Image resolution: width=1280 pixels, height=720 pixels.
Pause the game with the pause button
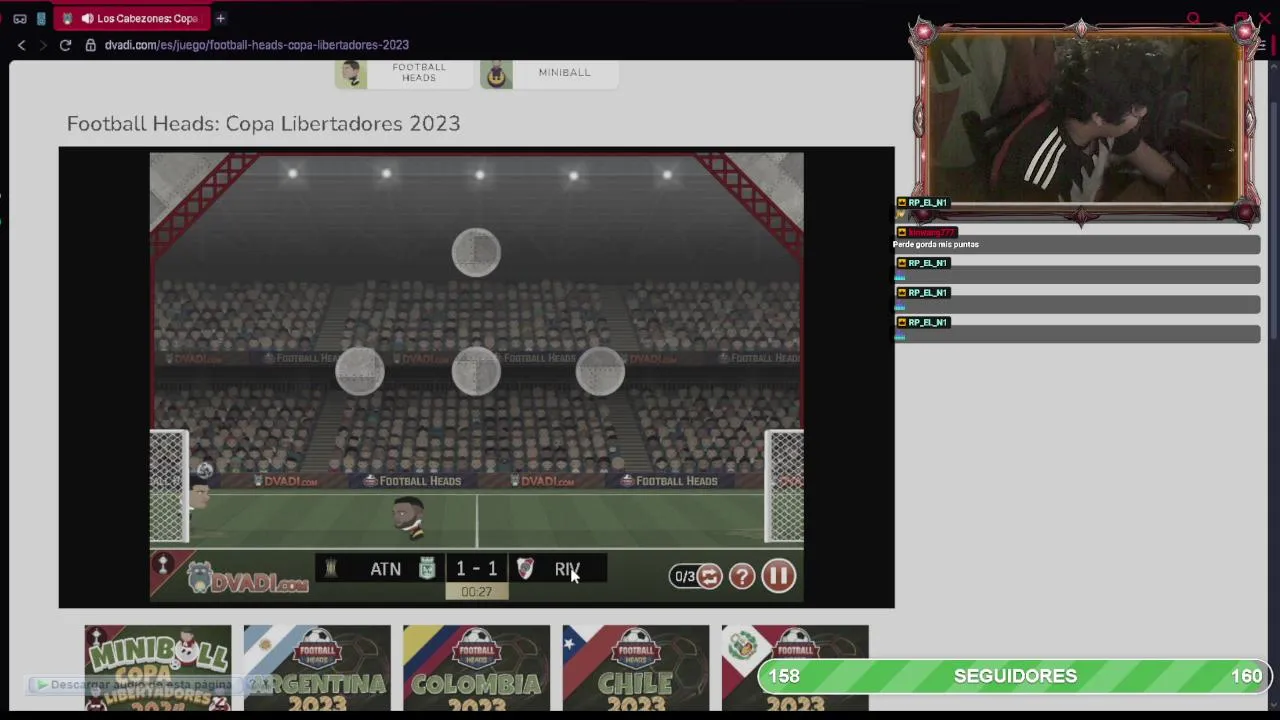(x=778, y=576)
